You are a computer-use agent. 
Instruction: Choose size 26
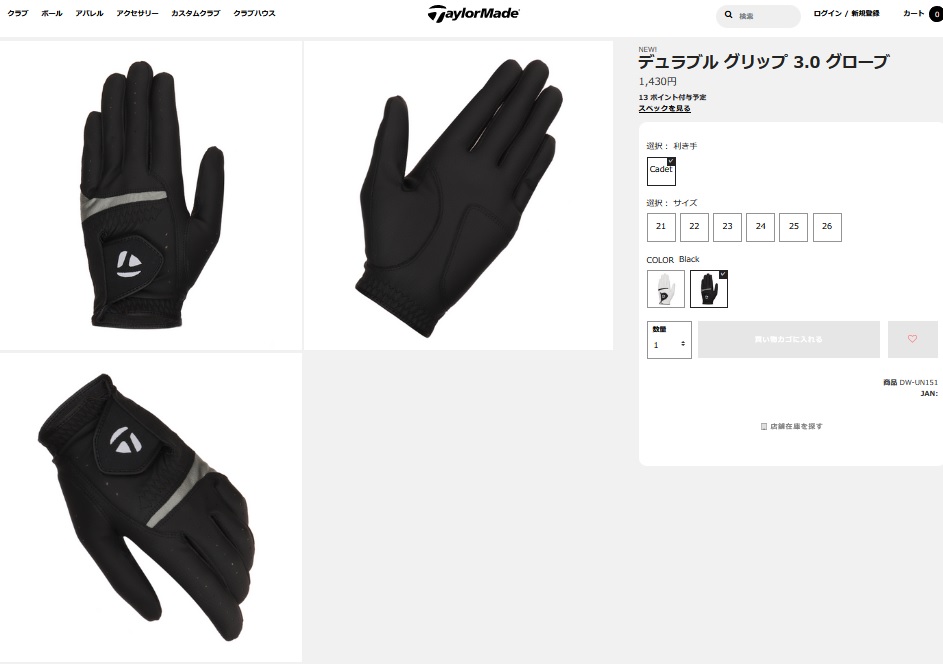tap(827, 227)
